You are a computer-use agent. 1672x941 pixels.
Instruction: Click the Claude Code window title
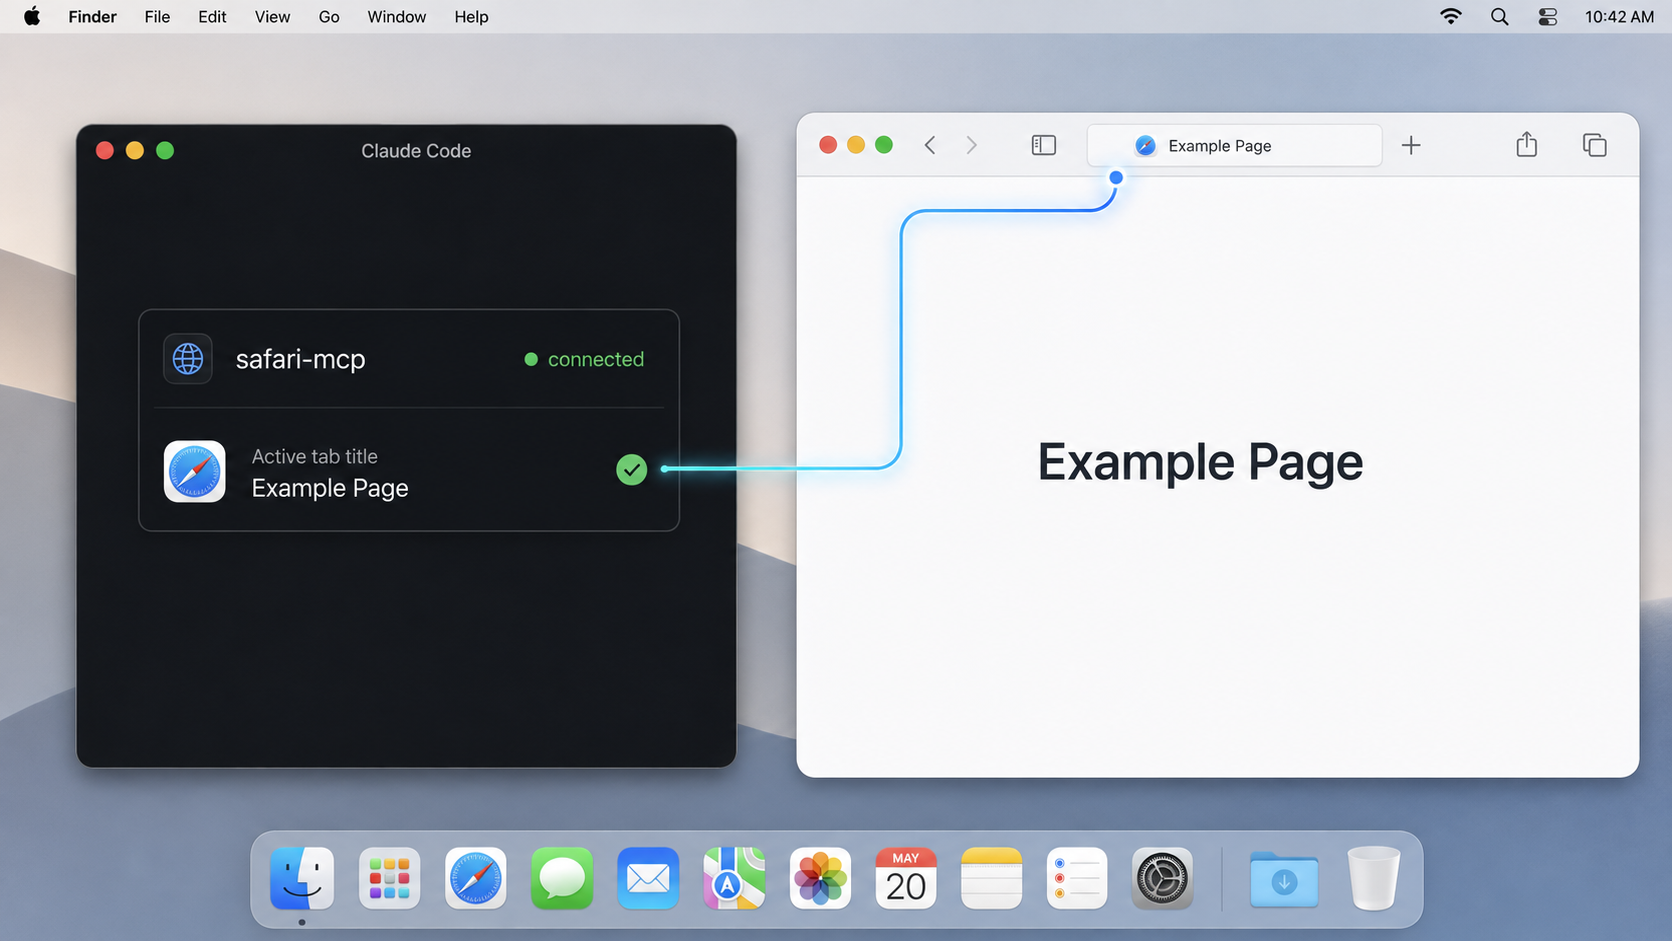pos(416,151)
